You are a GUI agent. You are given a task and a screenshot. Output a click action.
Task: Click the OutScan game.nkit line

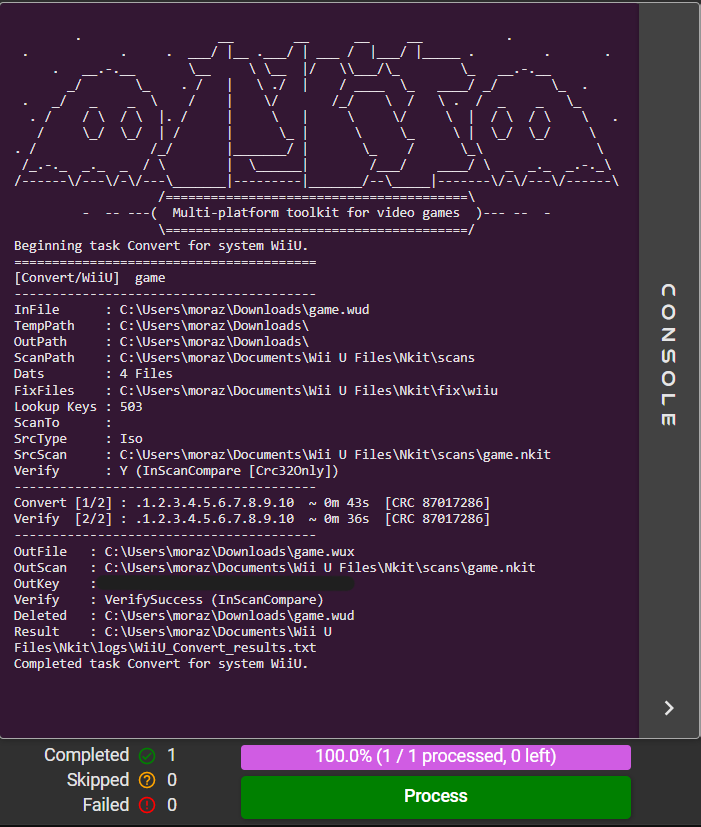275,568
